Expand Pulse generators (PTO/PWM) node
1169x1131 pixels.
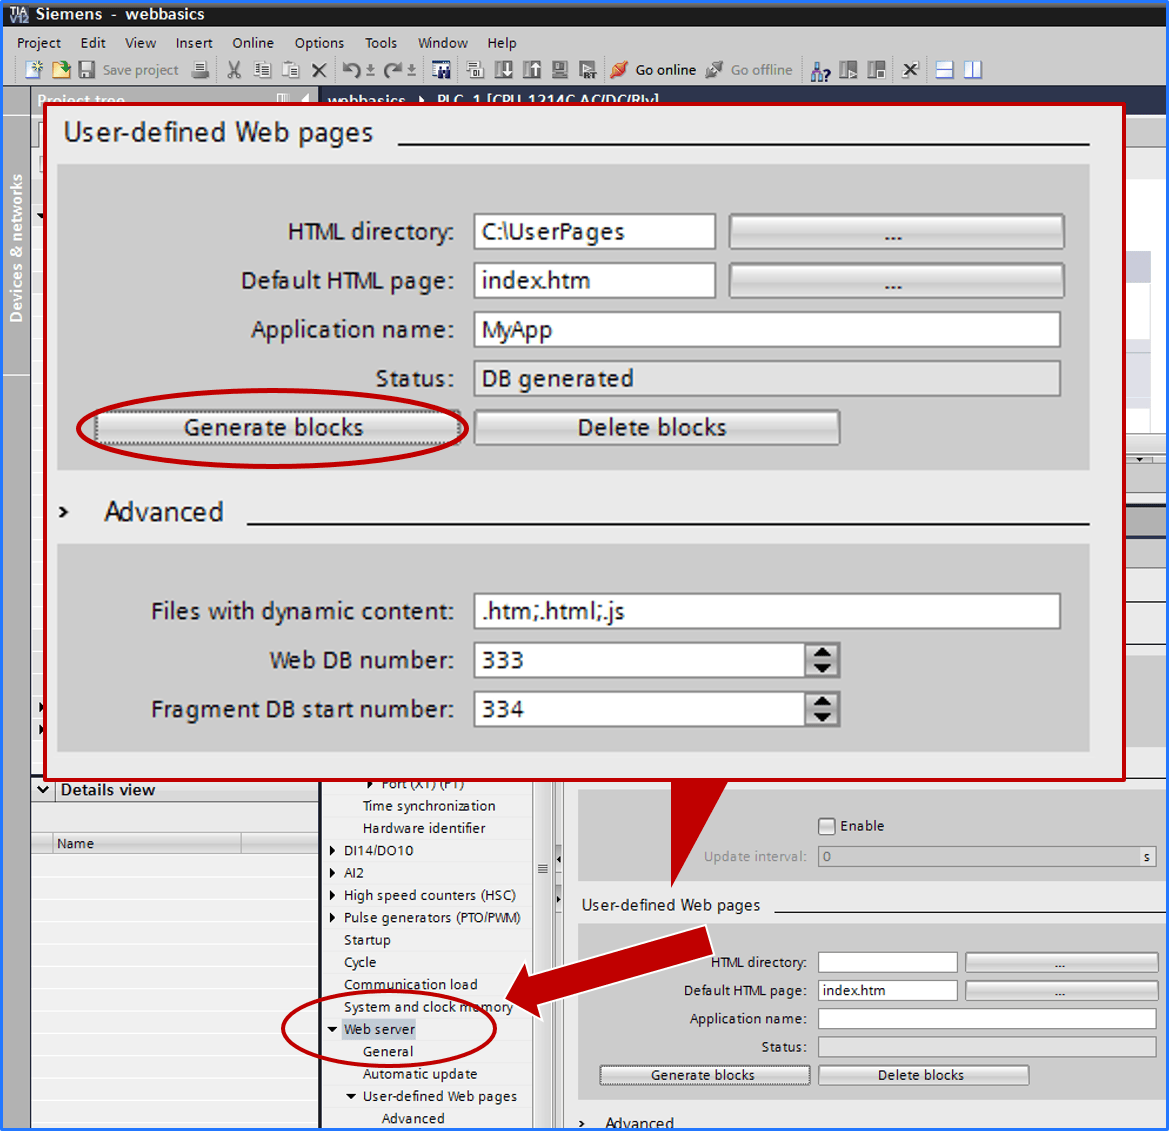[333, 917]
